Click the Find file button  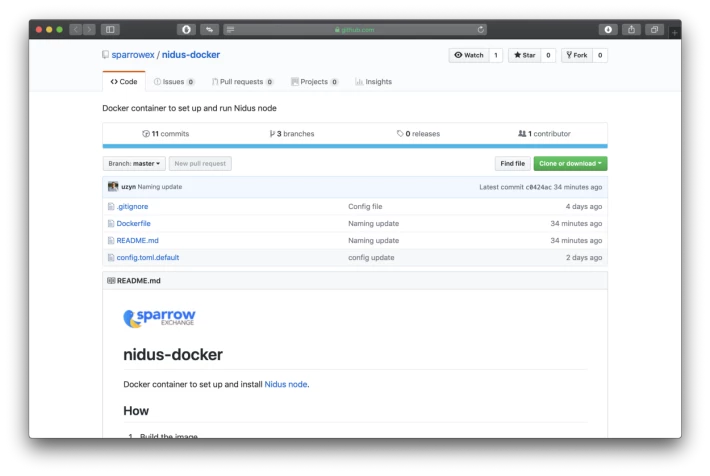[513, 163]
